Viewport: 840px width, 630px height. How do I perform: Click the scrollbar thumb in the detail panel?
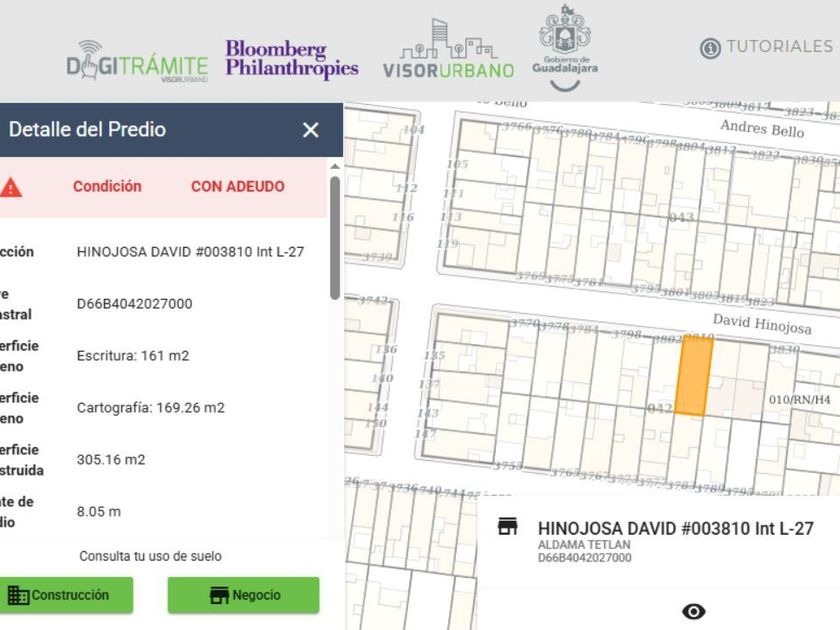pyautogui.click(x=335, y=238)
